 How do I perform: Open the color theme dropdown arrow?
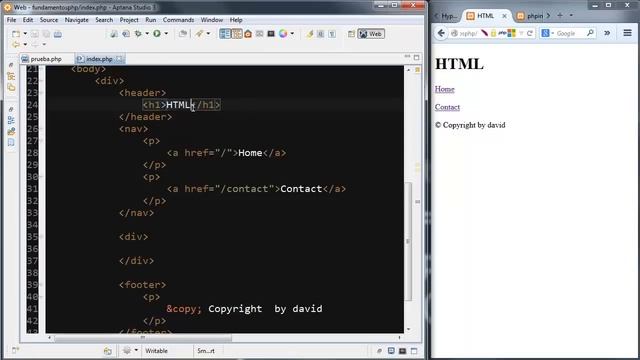292,33
